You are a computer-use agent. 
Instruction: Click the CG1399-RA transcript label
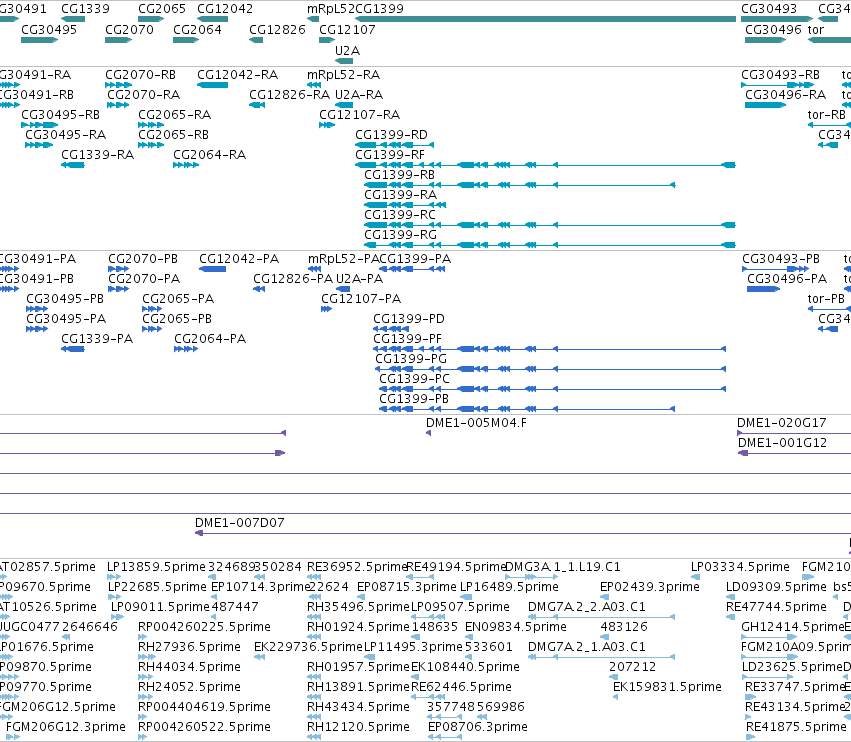tap(401, 195)
